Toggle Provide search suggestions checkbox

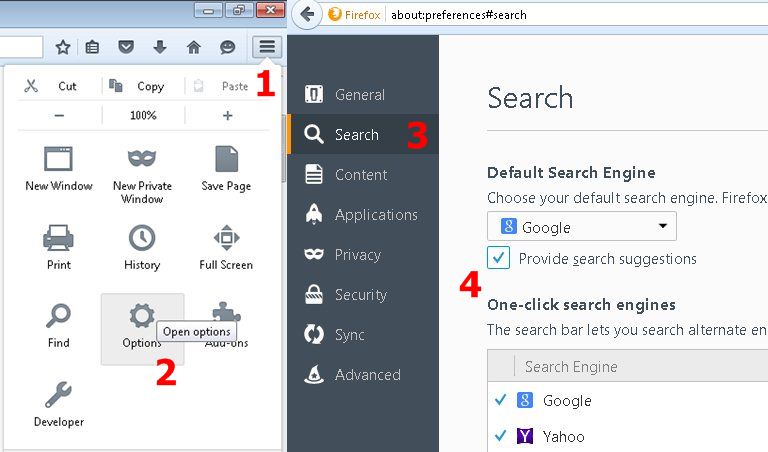click(499, 258)
